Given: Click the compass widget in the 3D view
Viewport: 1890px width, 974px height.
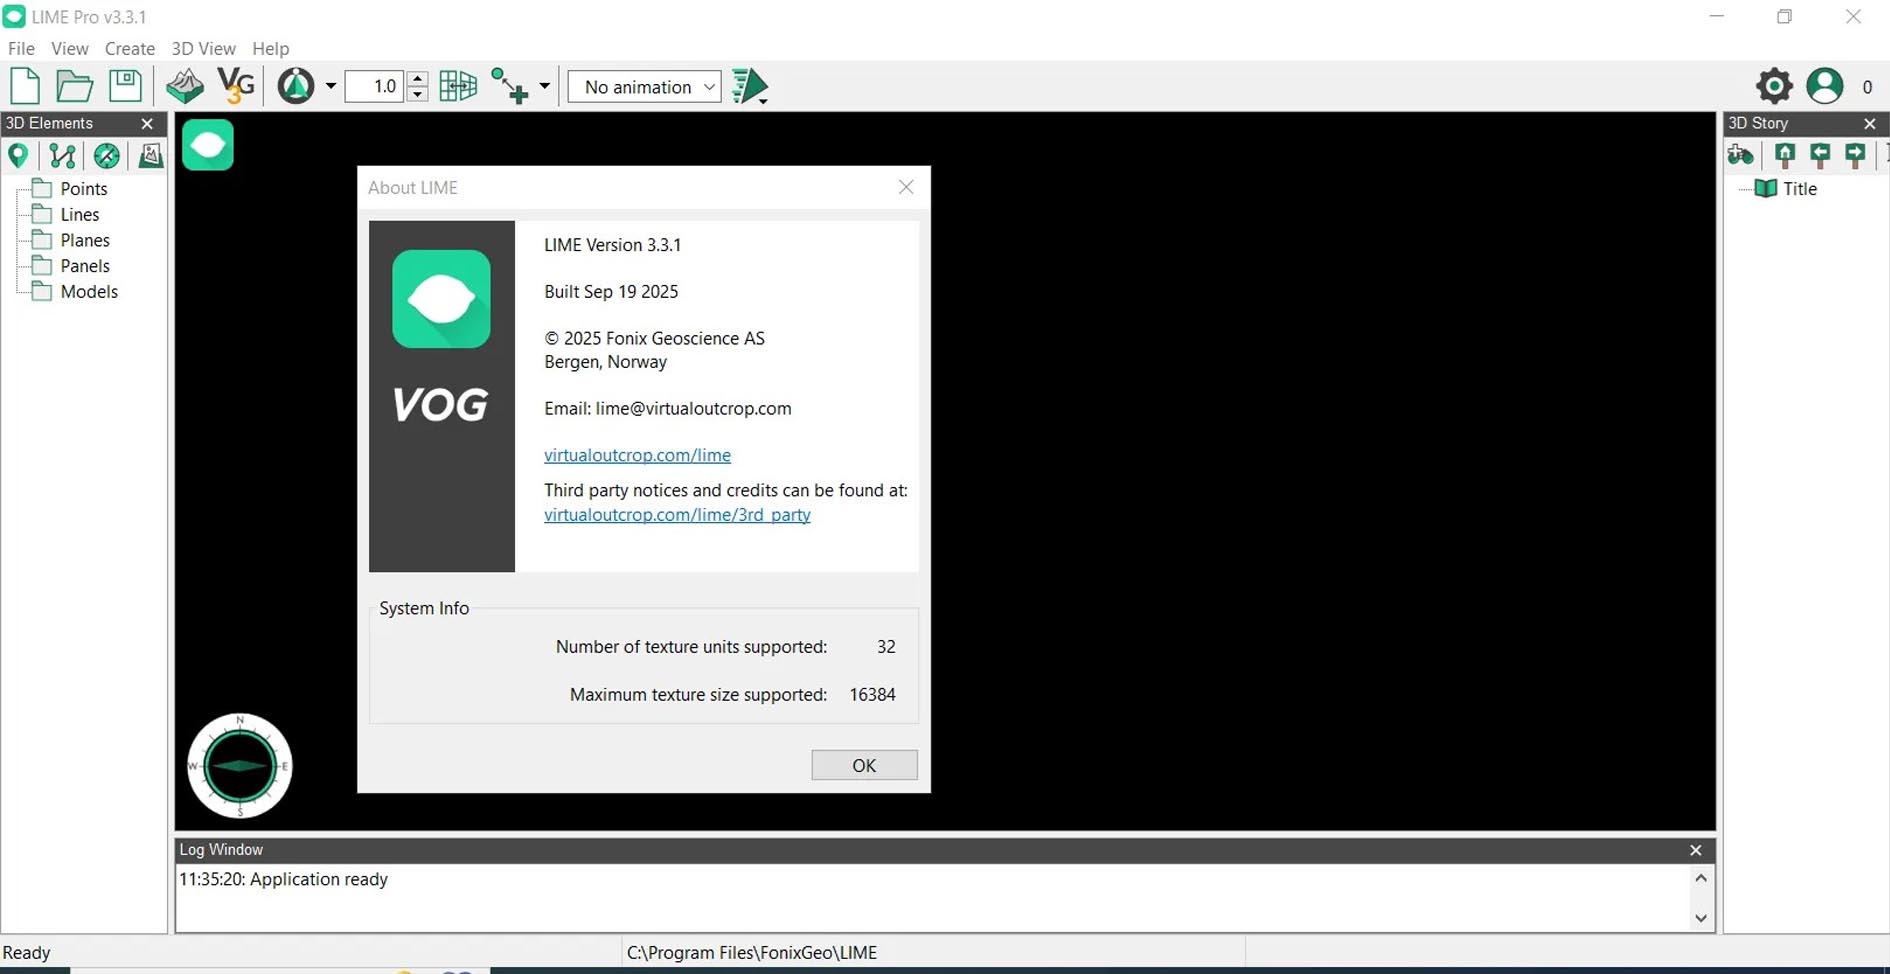Looking at the screenshot, I should [x=240, y=766].
